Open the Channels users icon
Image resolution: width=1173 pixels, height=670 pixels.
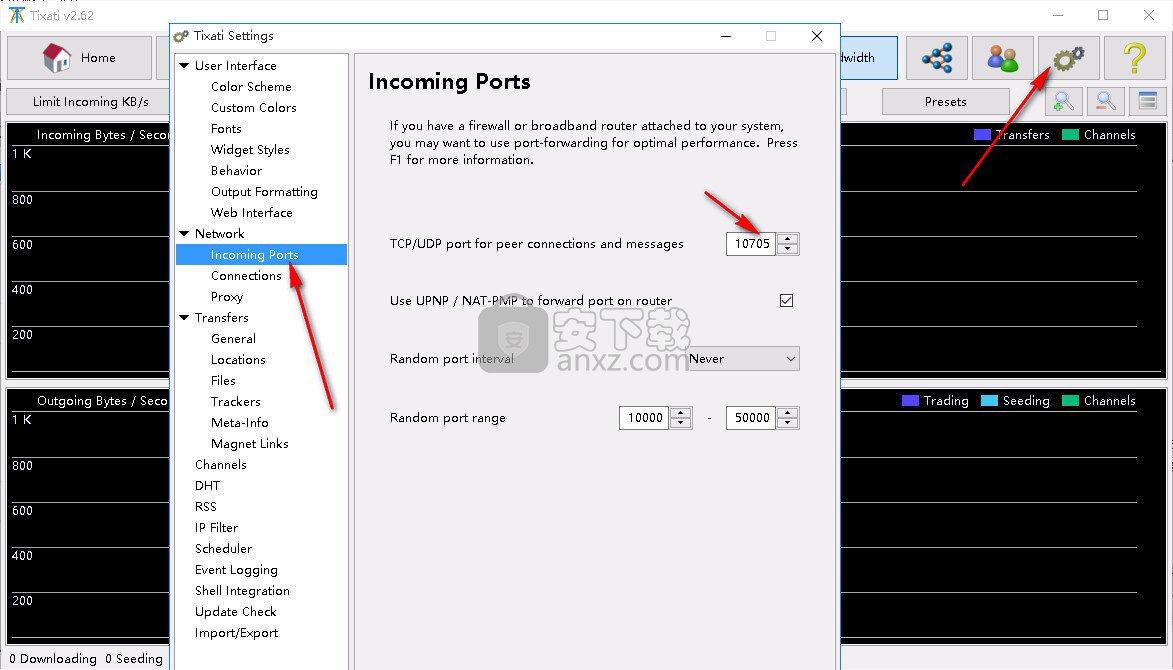pyautogui.click(x=1002, y=58)
